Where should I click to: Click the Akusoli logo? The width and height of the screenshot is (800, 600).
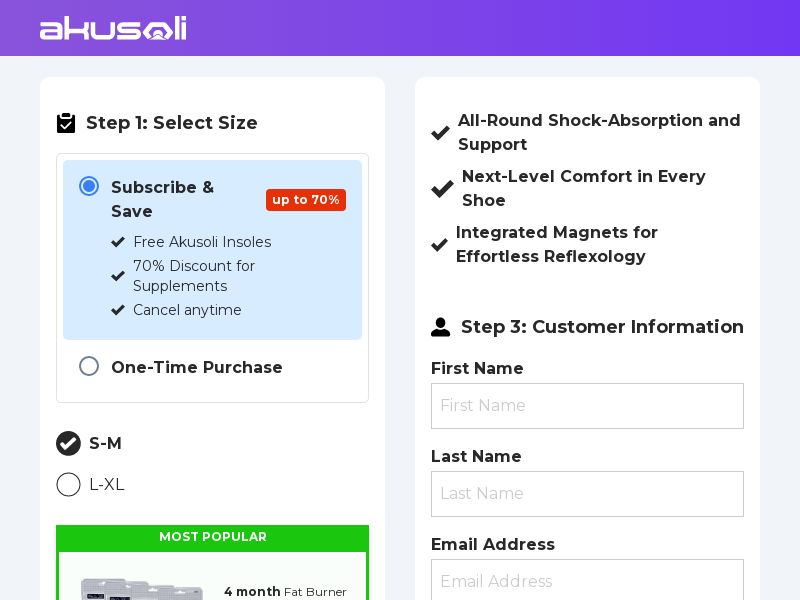tap(112, 28)
